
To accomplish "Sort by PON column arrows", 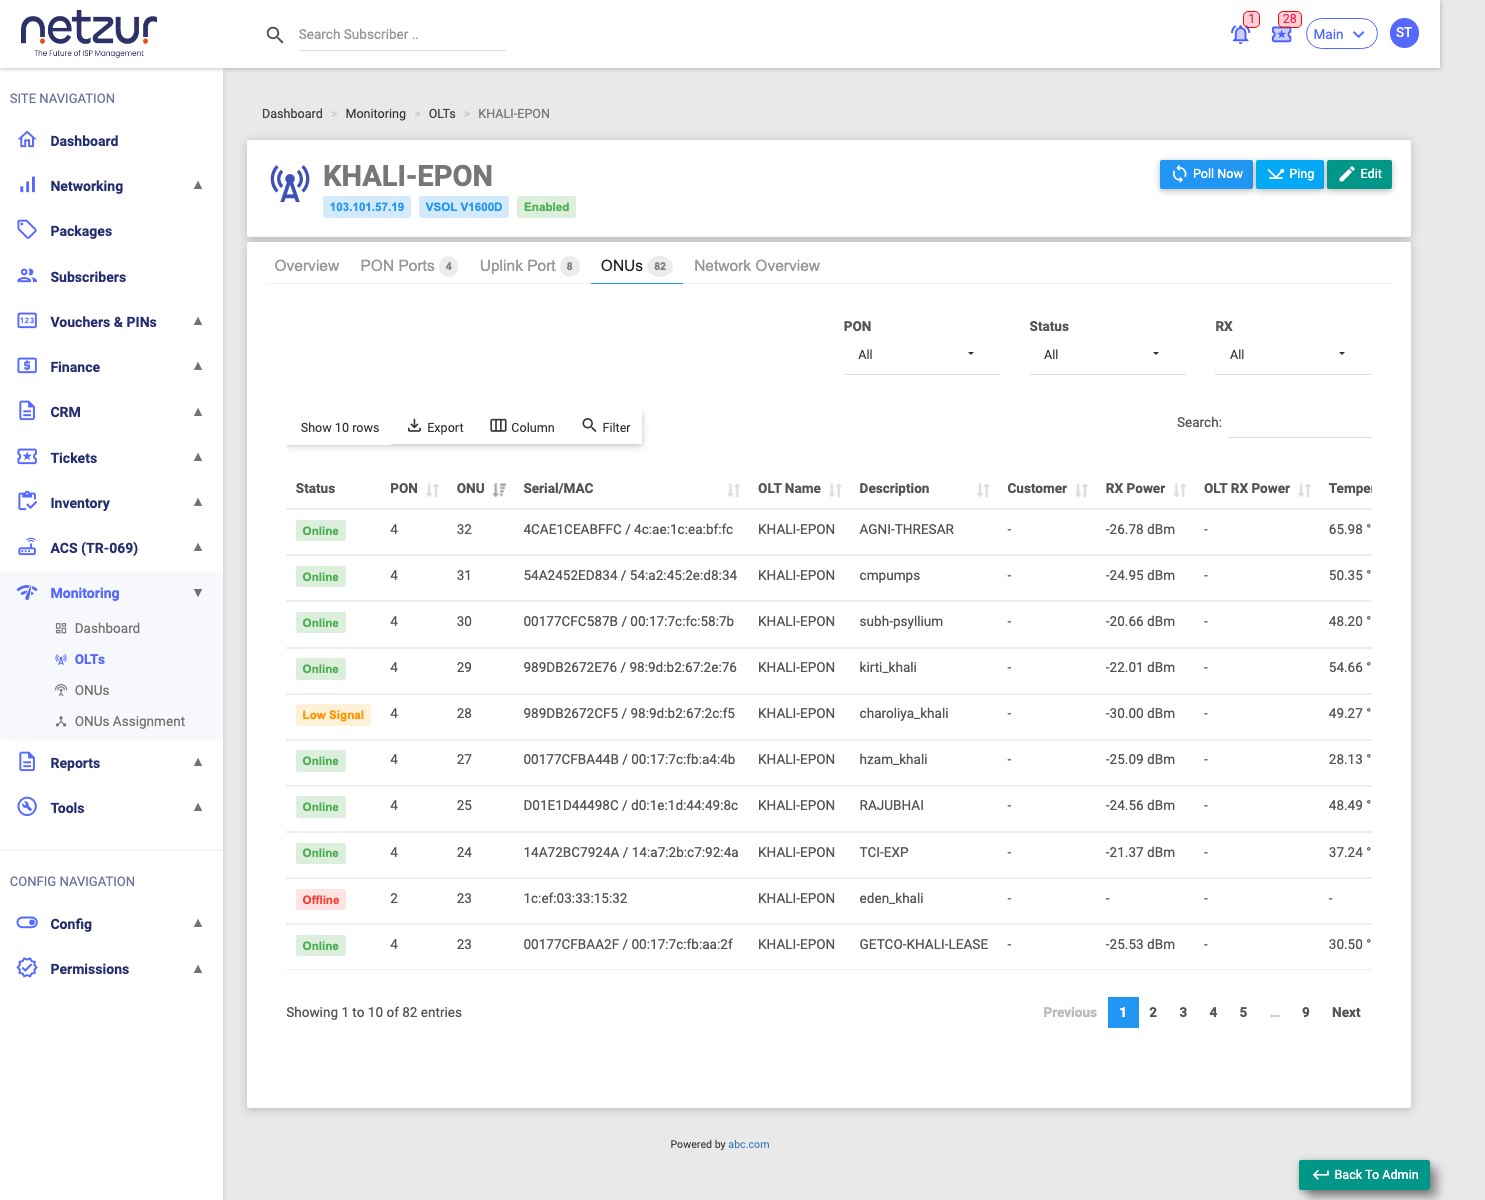I will click(433, 490).
